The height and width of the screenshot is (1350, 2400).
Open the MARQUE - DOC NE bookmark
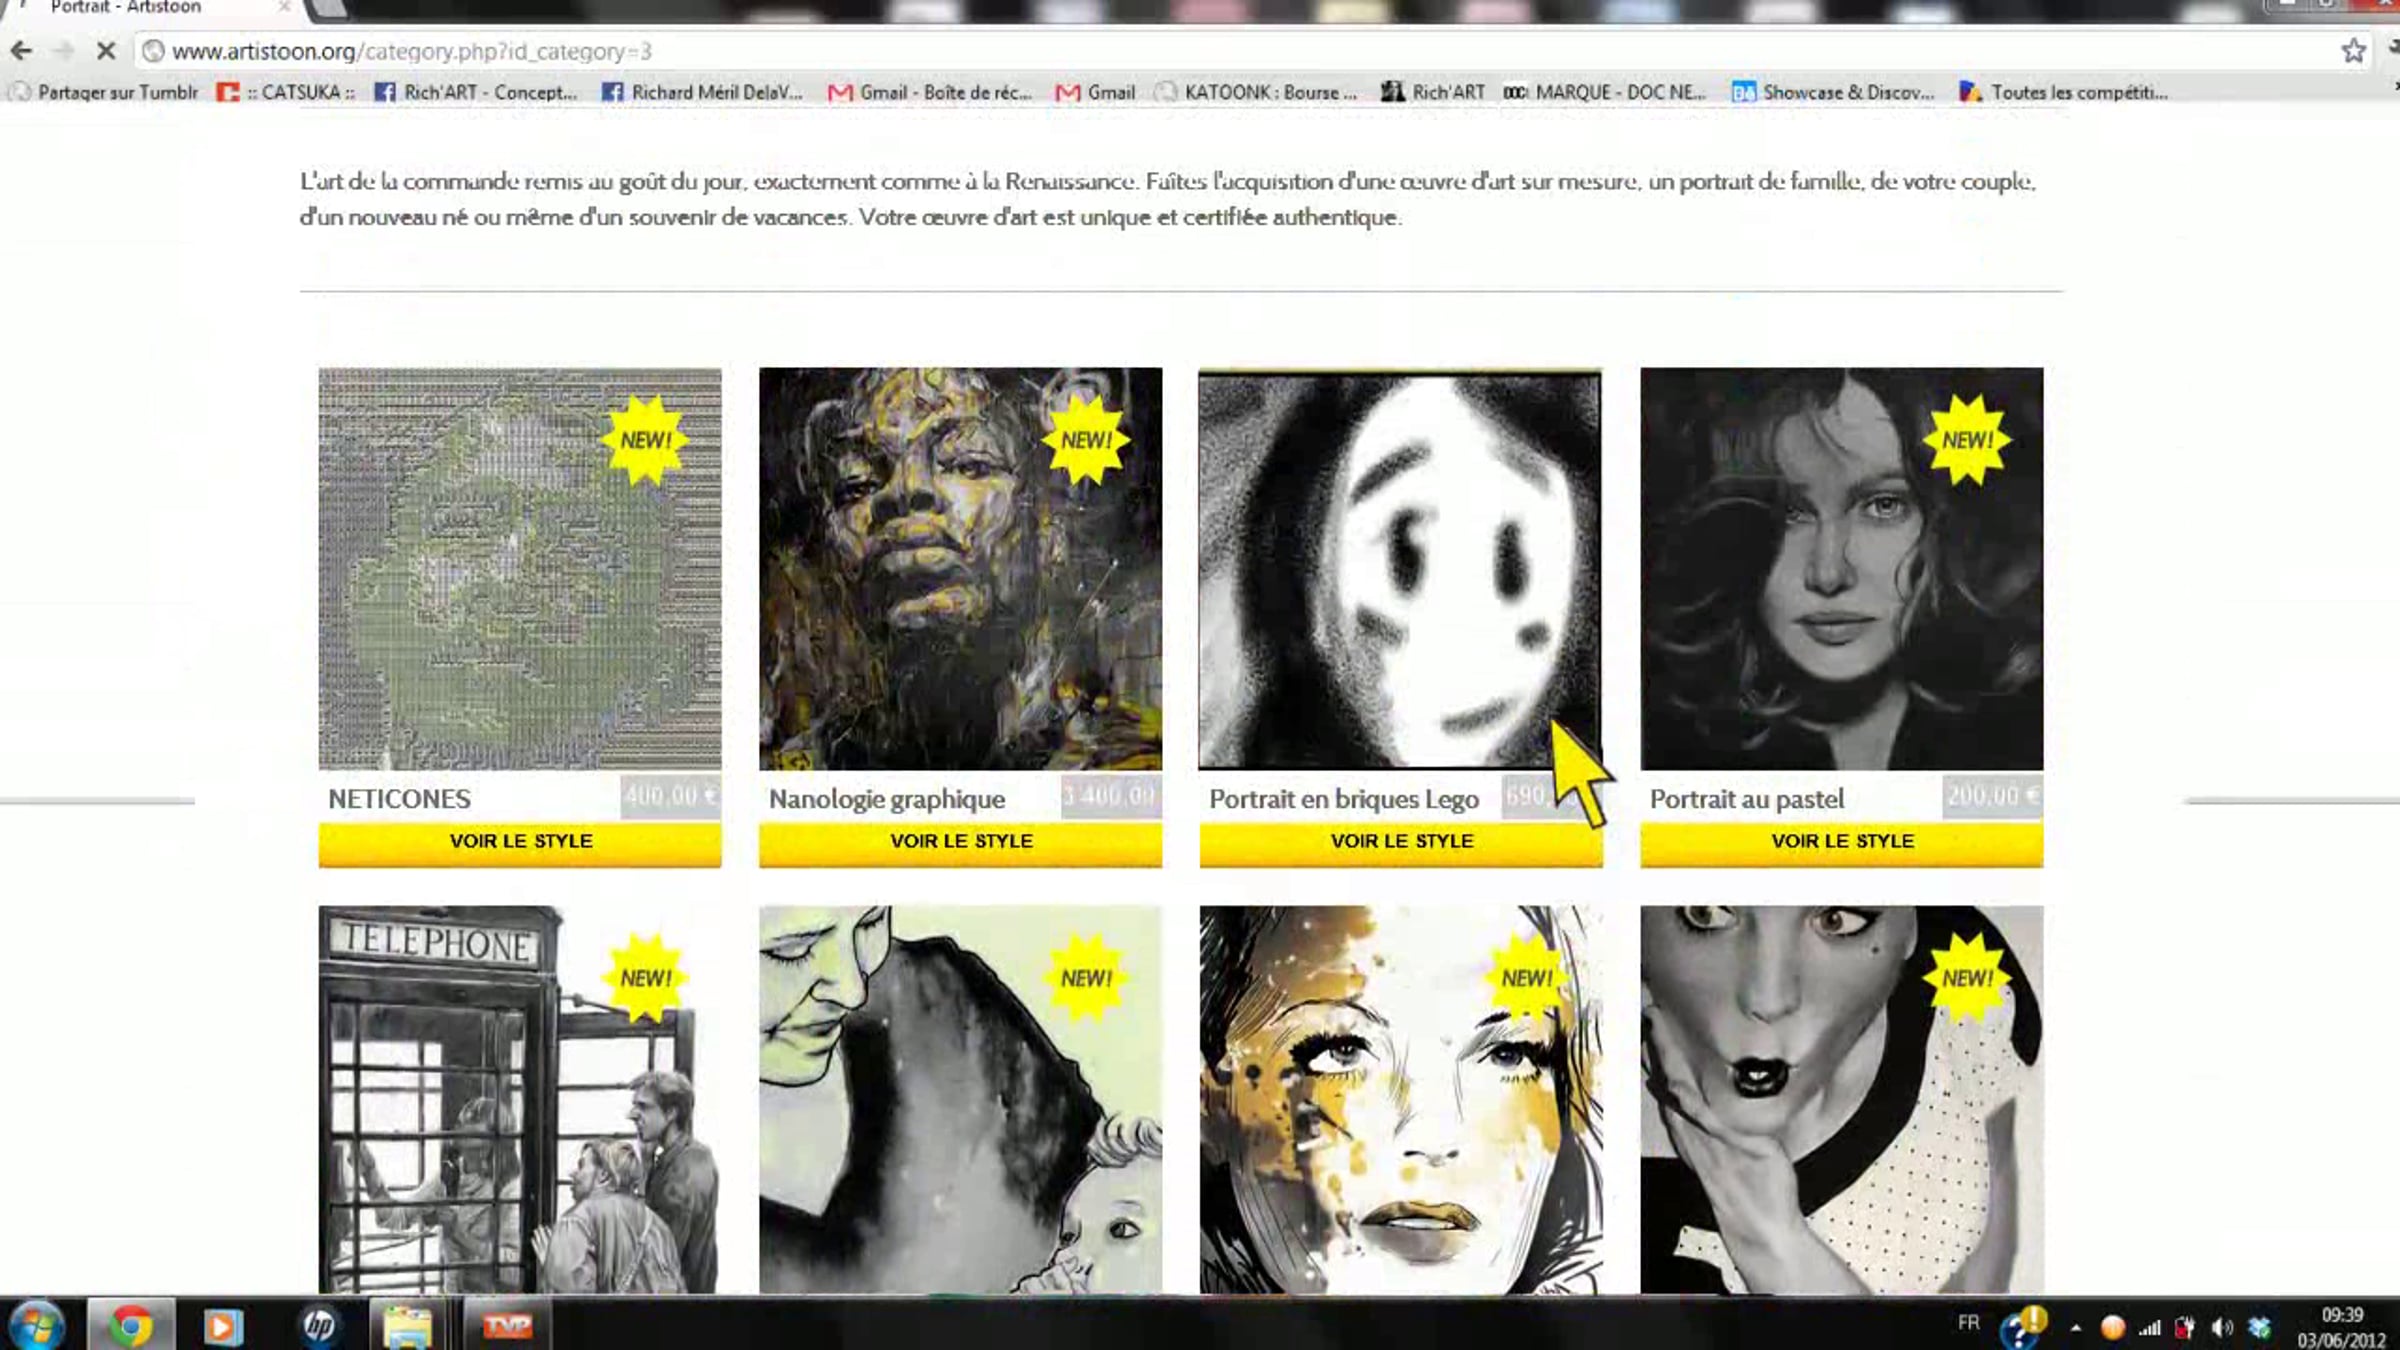click(1606, 92)
